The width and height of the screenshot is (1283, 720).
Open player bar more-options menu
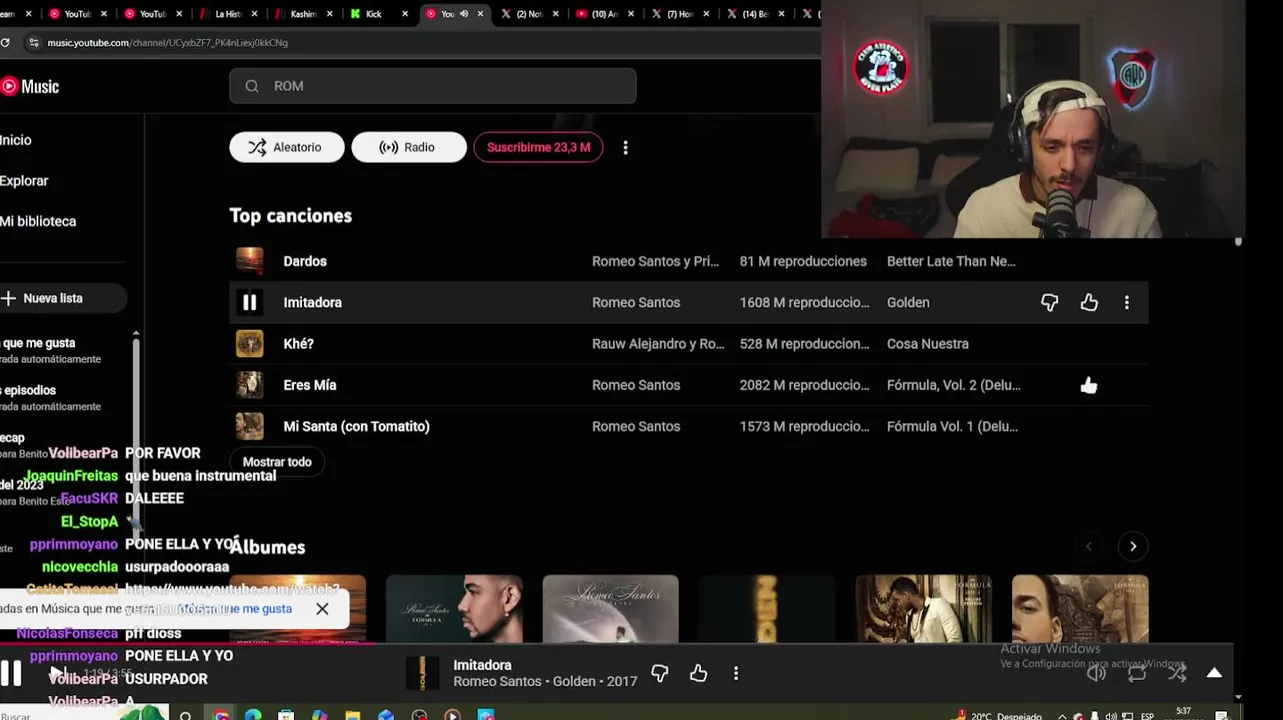pyautogui.click(x=736, y=673)
